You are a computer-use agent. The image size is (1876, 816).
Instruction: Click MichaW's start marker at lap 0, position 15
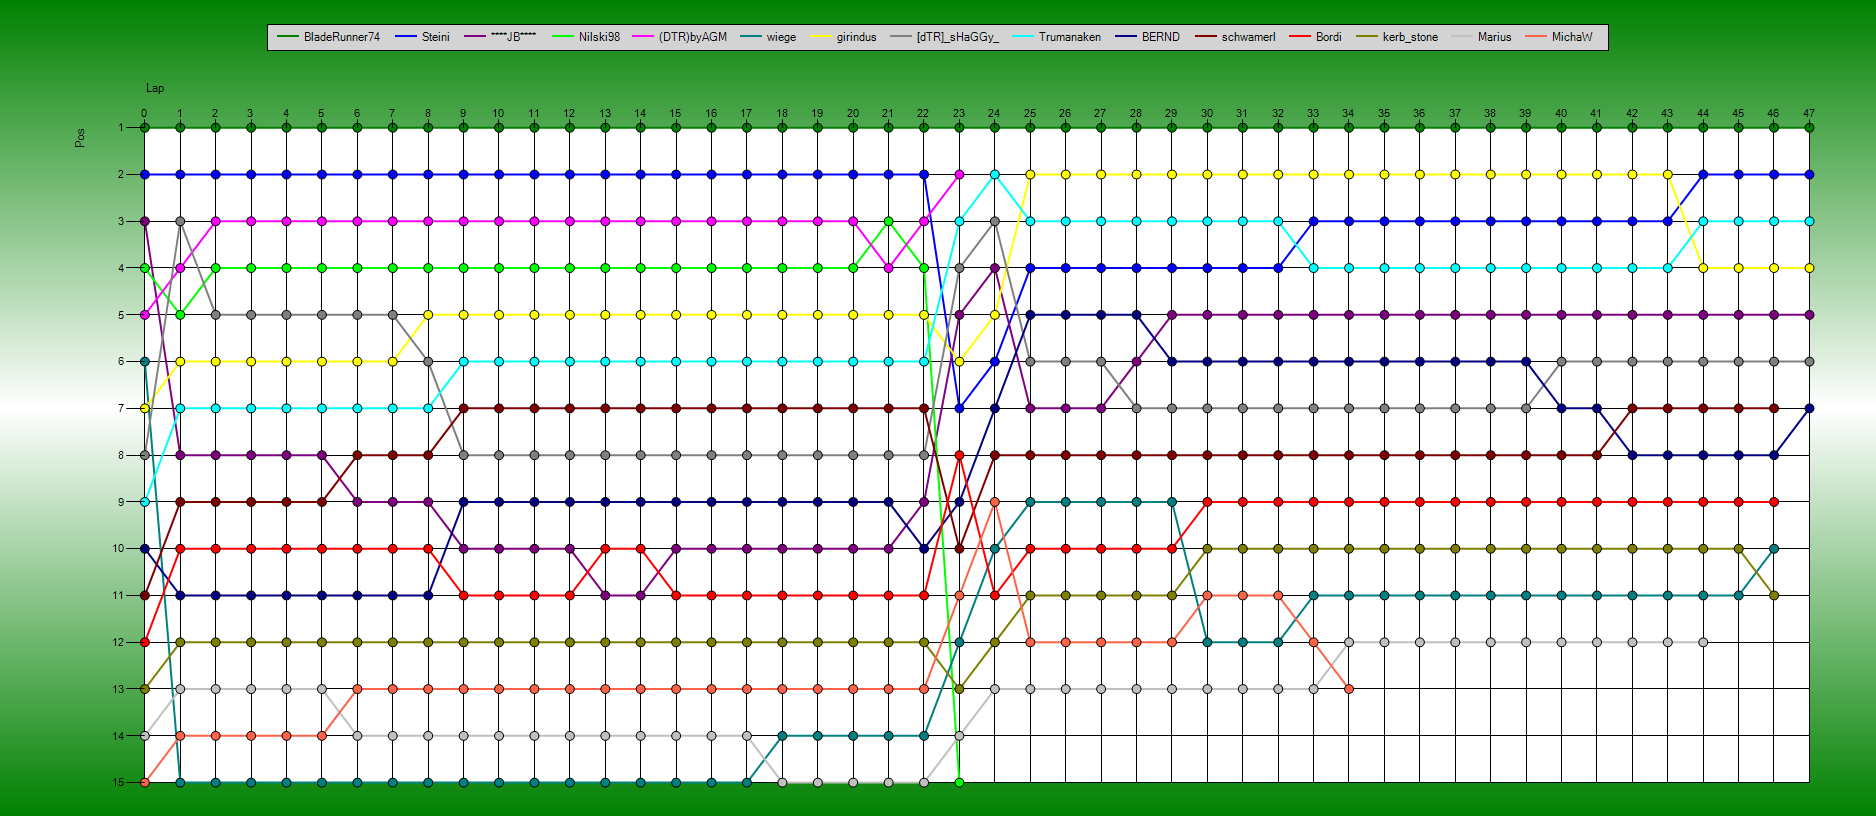click(x=145, y=782)
